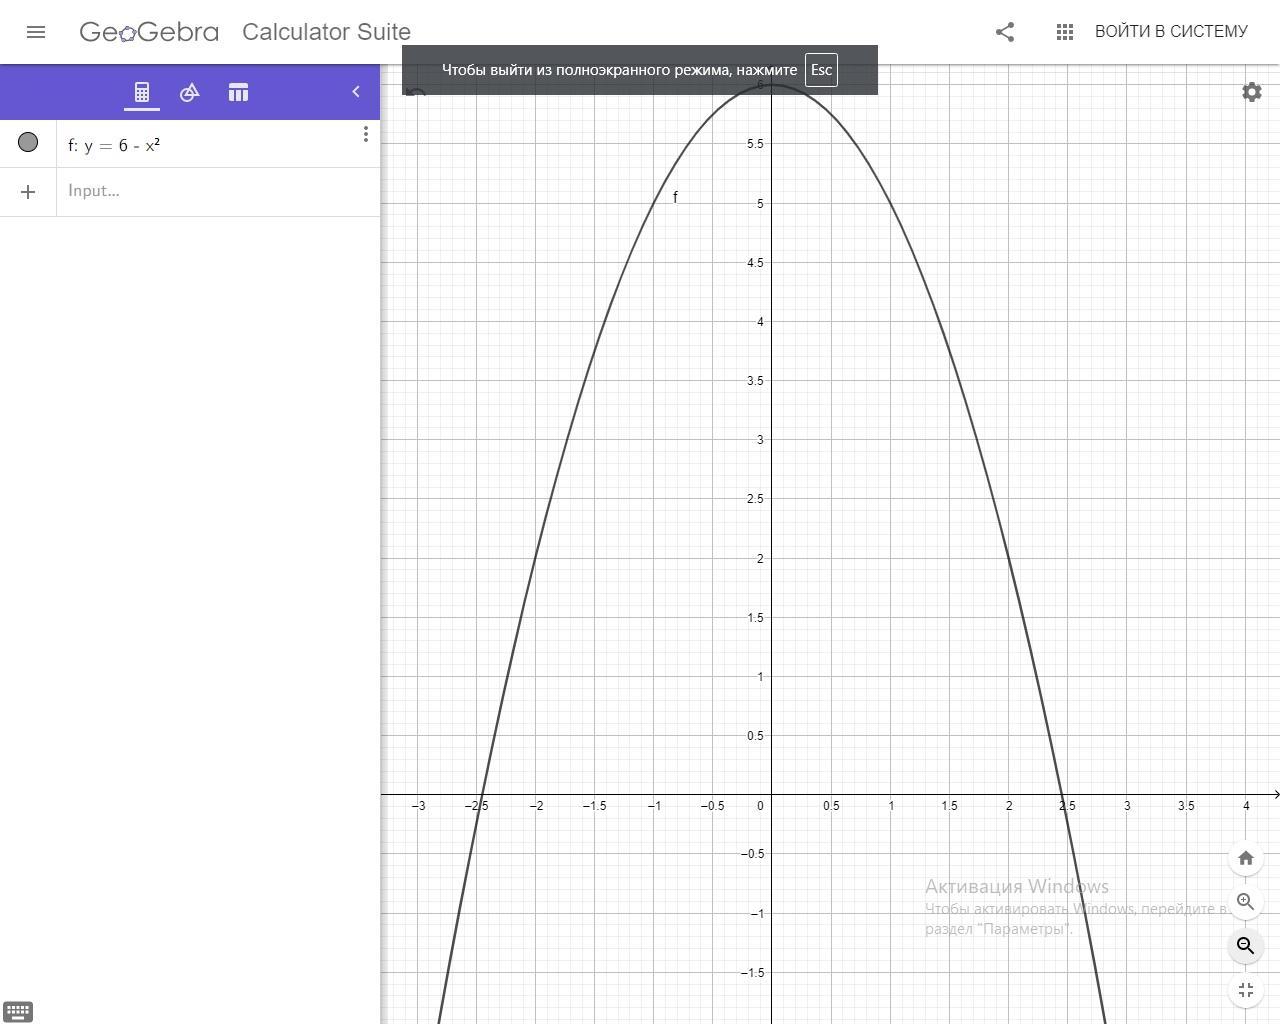This screenshot has width=1280, height=1024.
Task: Open the virtual keyboard
Action: (18, 1011)
